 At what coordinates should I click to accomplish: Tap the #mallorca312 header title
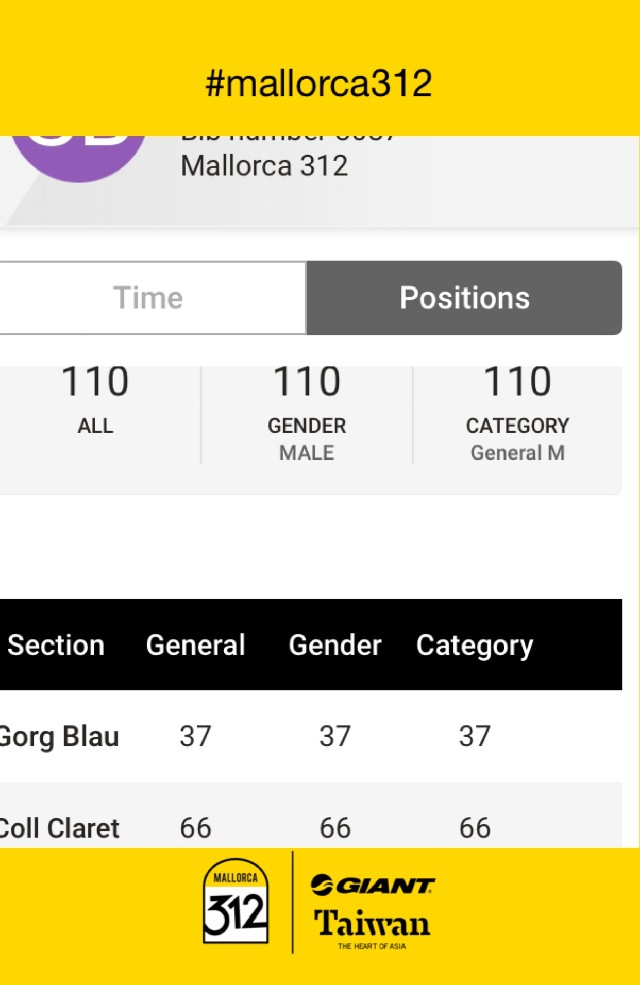(319, 83)
